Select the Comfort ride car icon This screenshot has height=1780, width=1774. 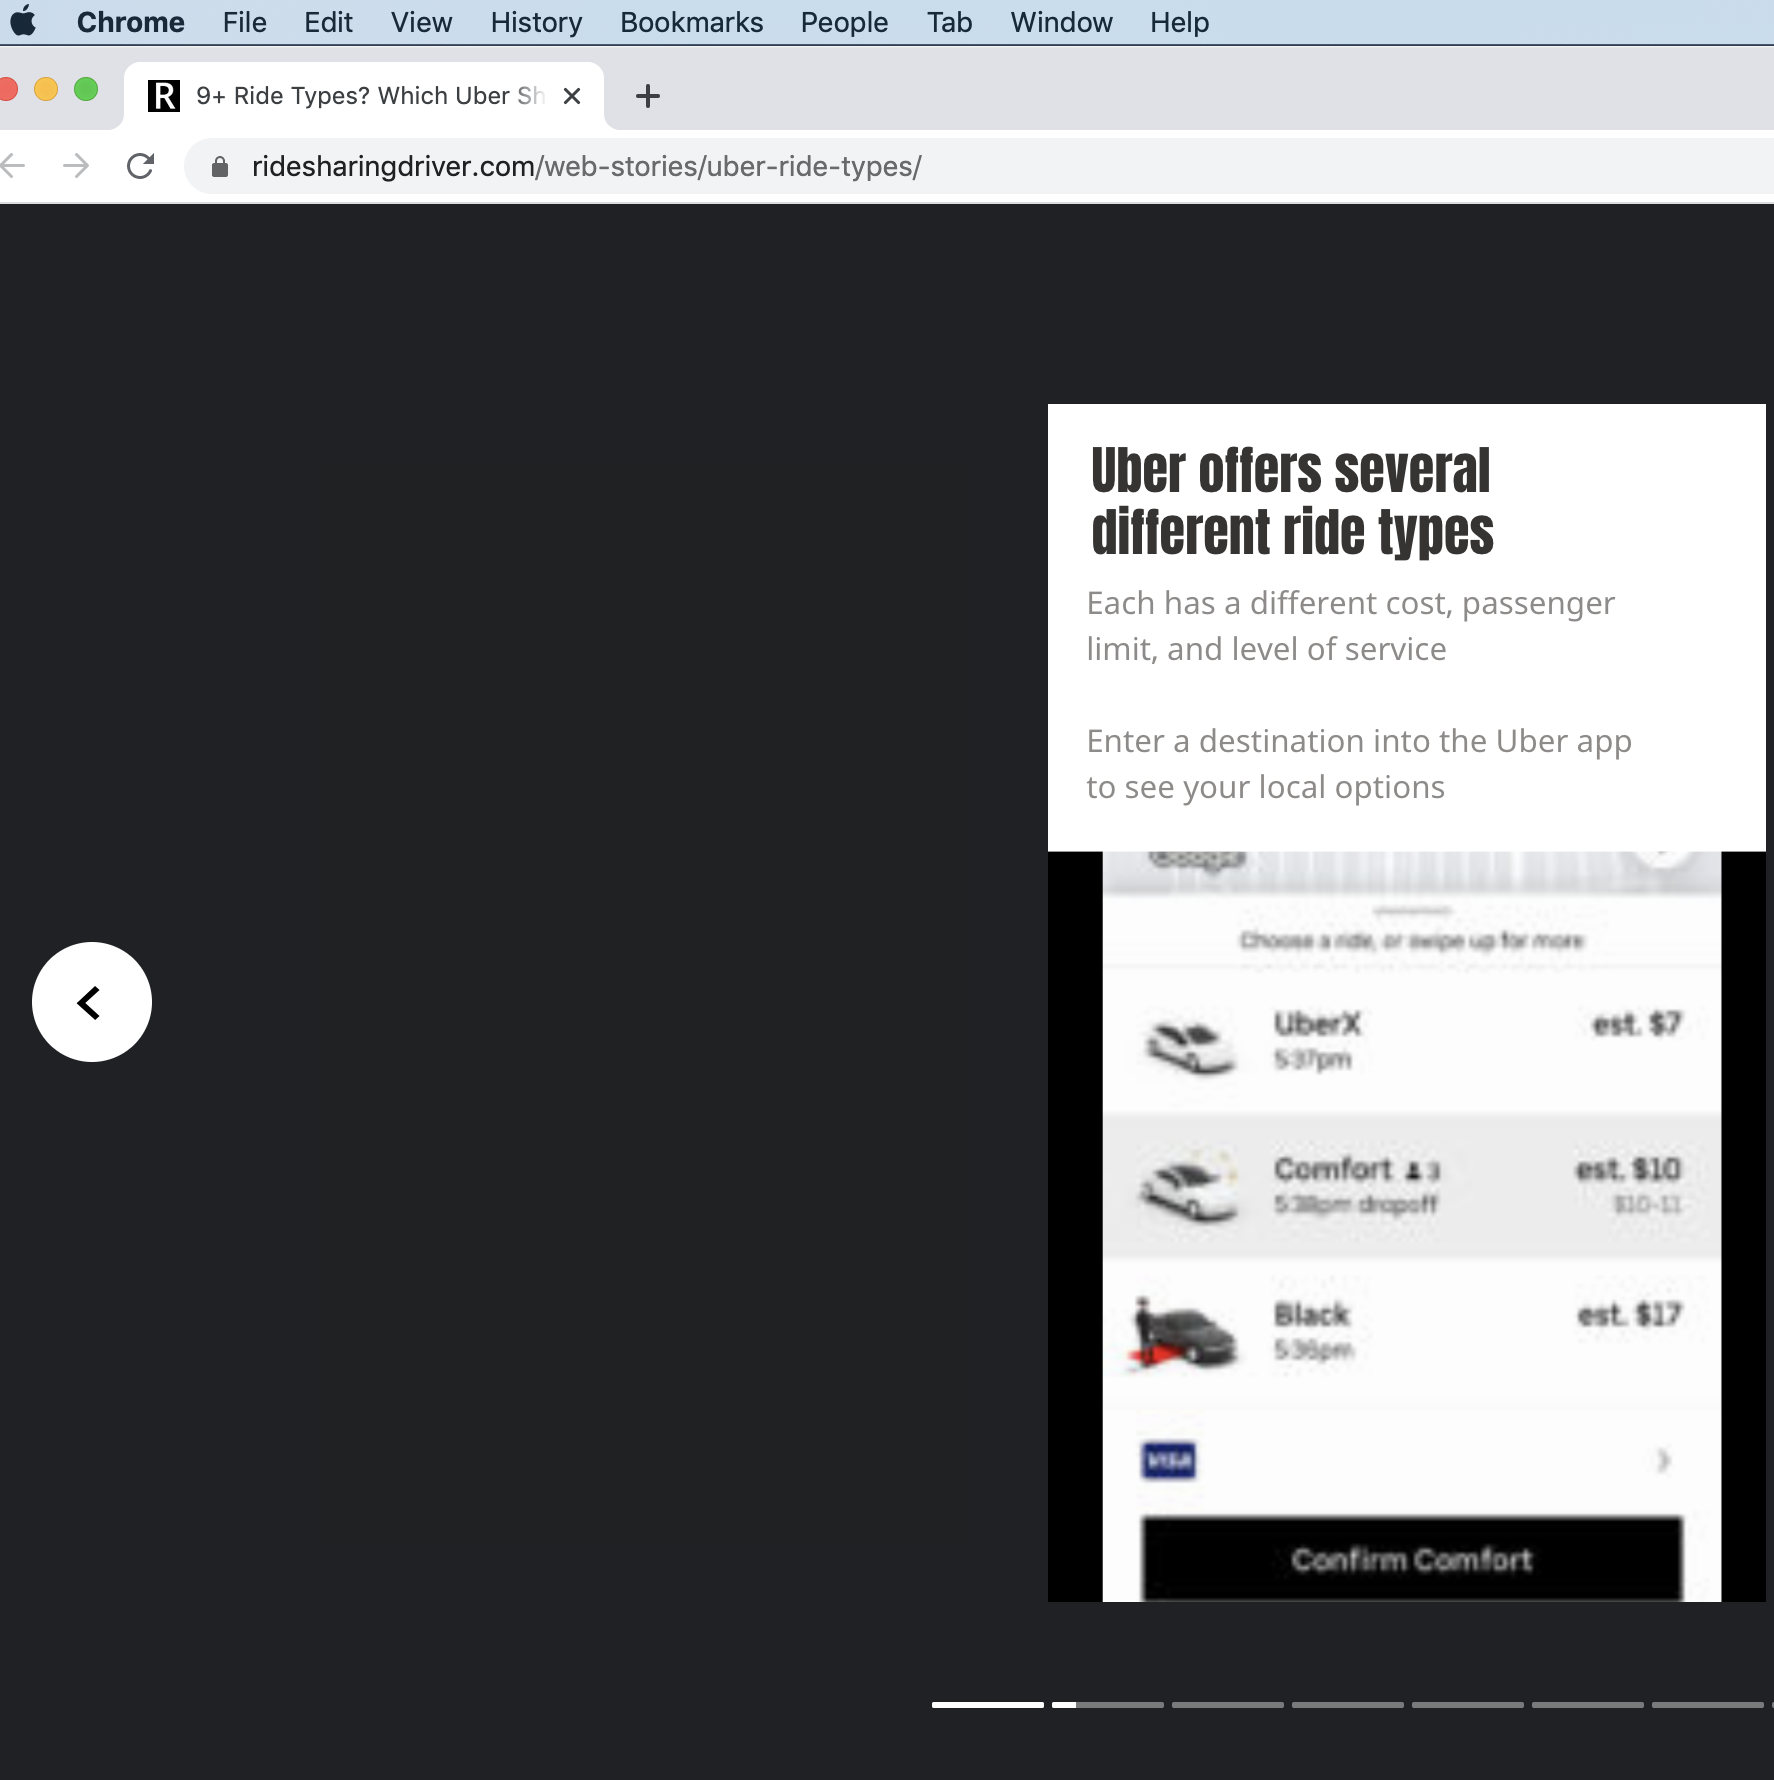click(1187, 1186)
